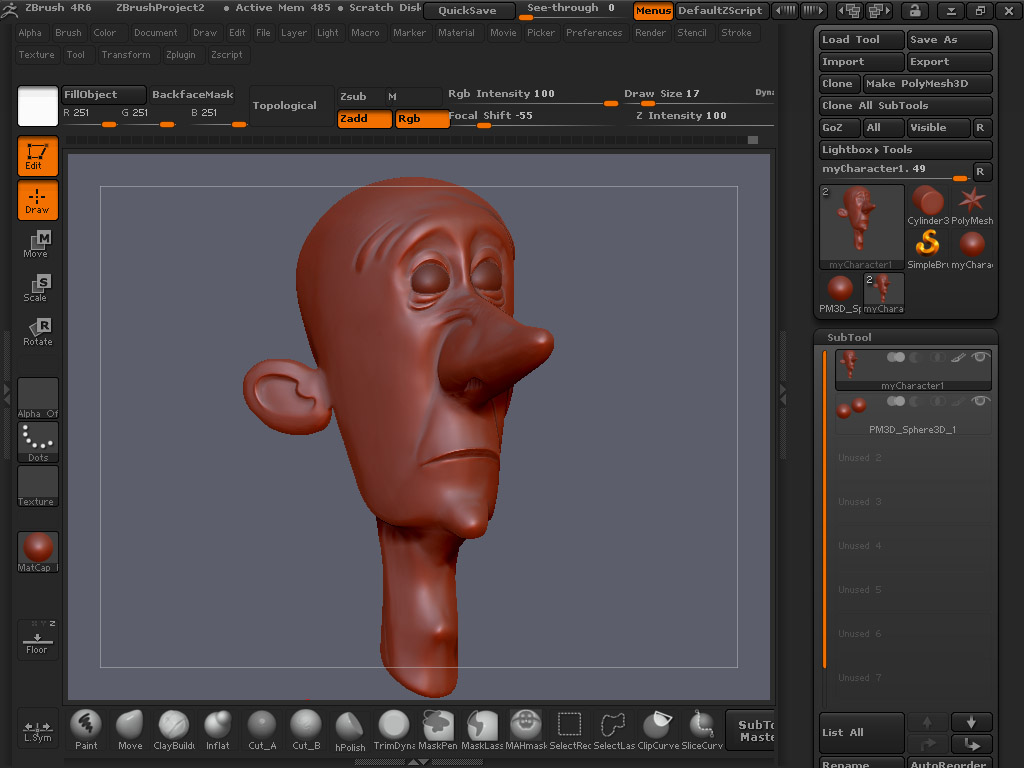Select the SelectRect brush
Image resolution: width=1024 pixels, height=768 pixels.
coord(569,729)
